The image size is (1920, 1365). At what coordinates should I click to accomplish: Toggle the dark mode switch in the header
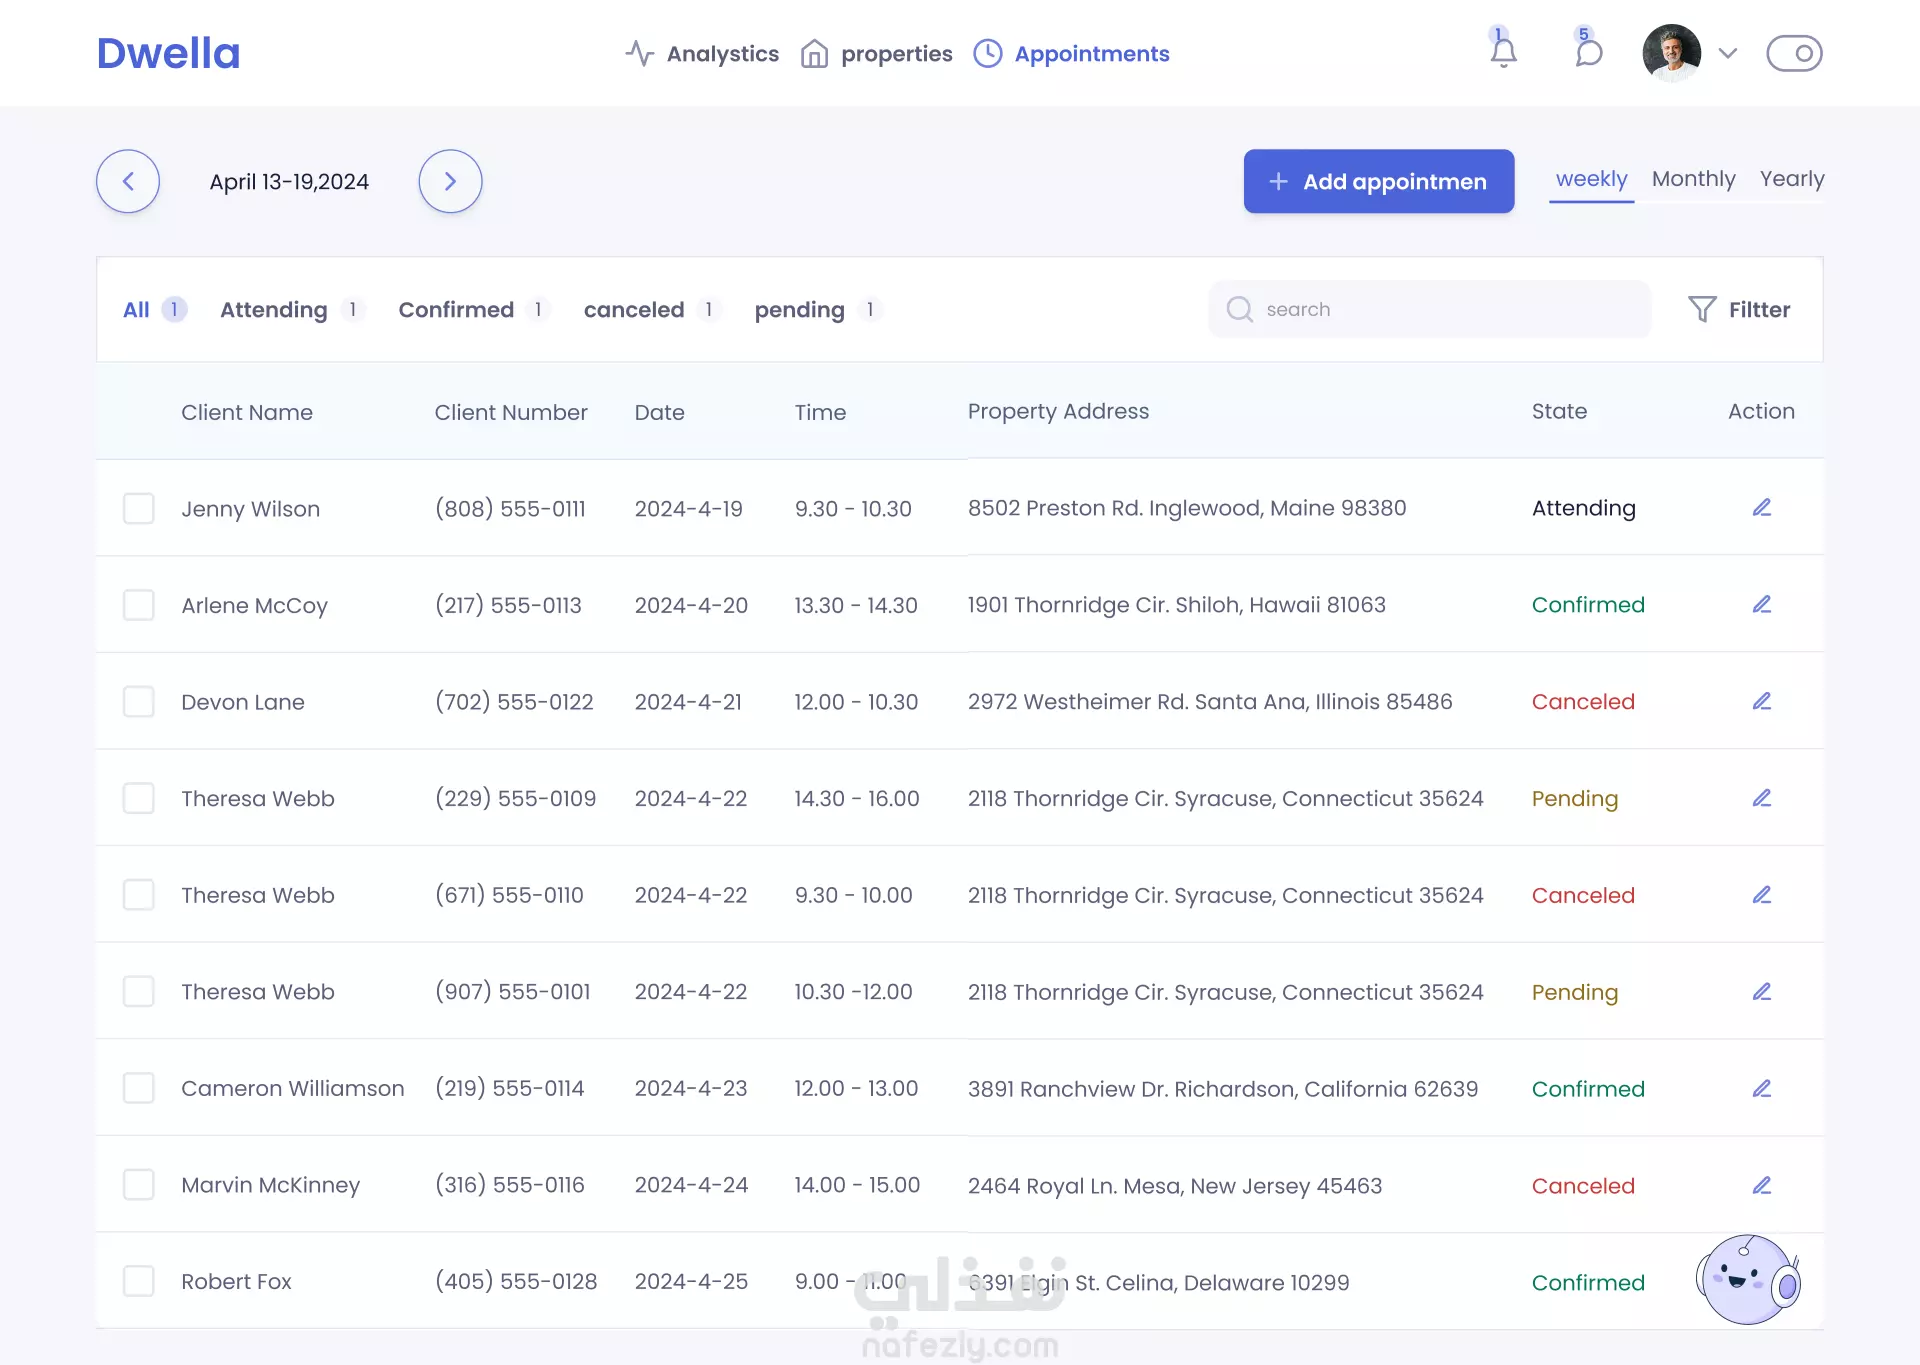[1794, 53]
